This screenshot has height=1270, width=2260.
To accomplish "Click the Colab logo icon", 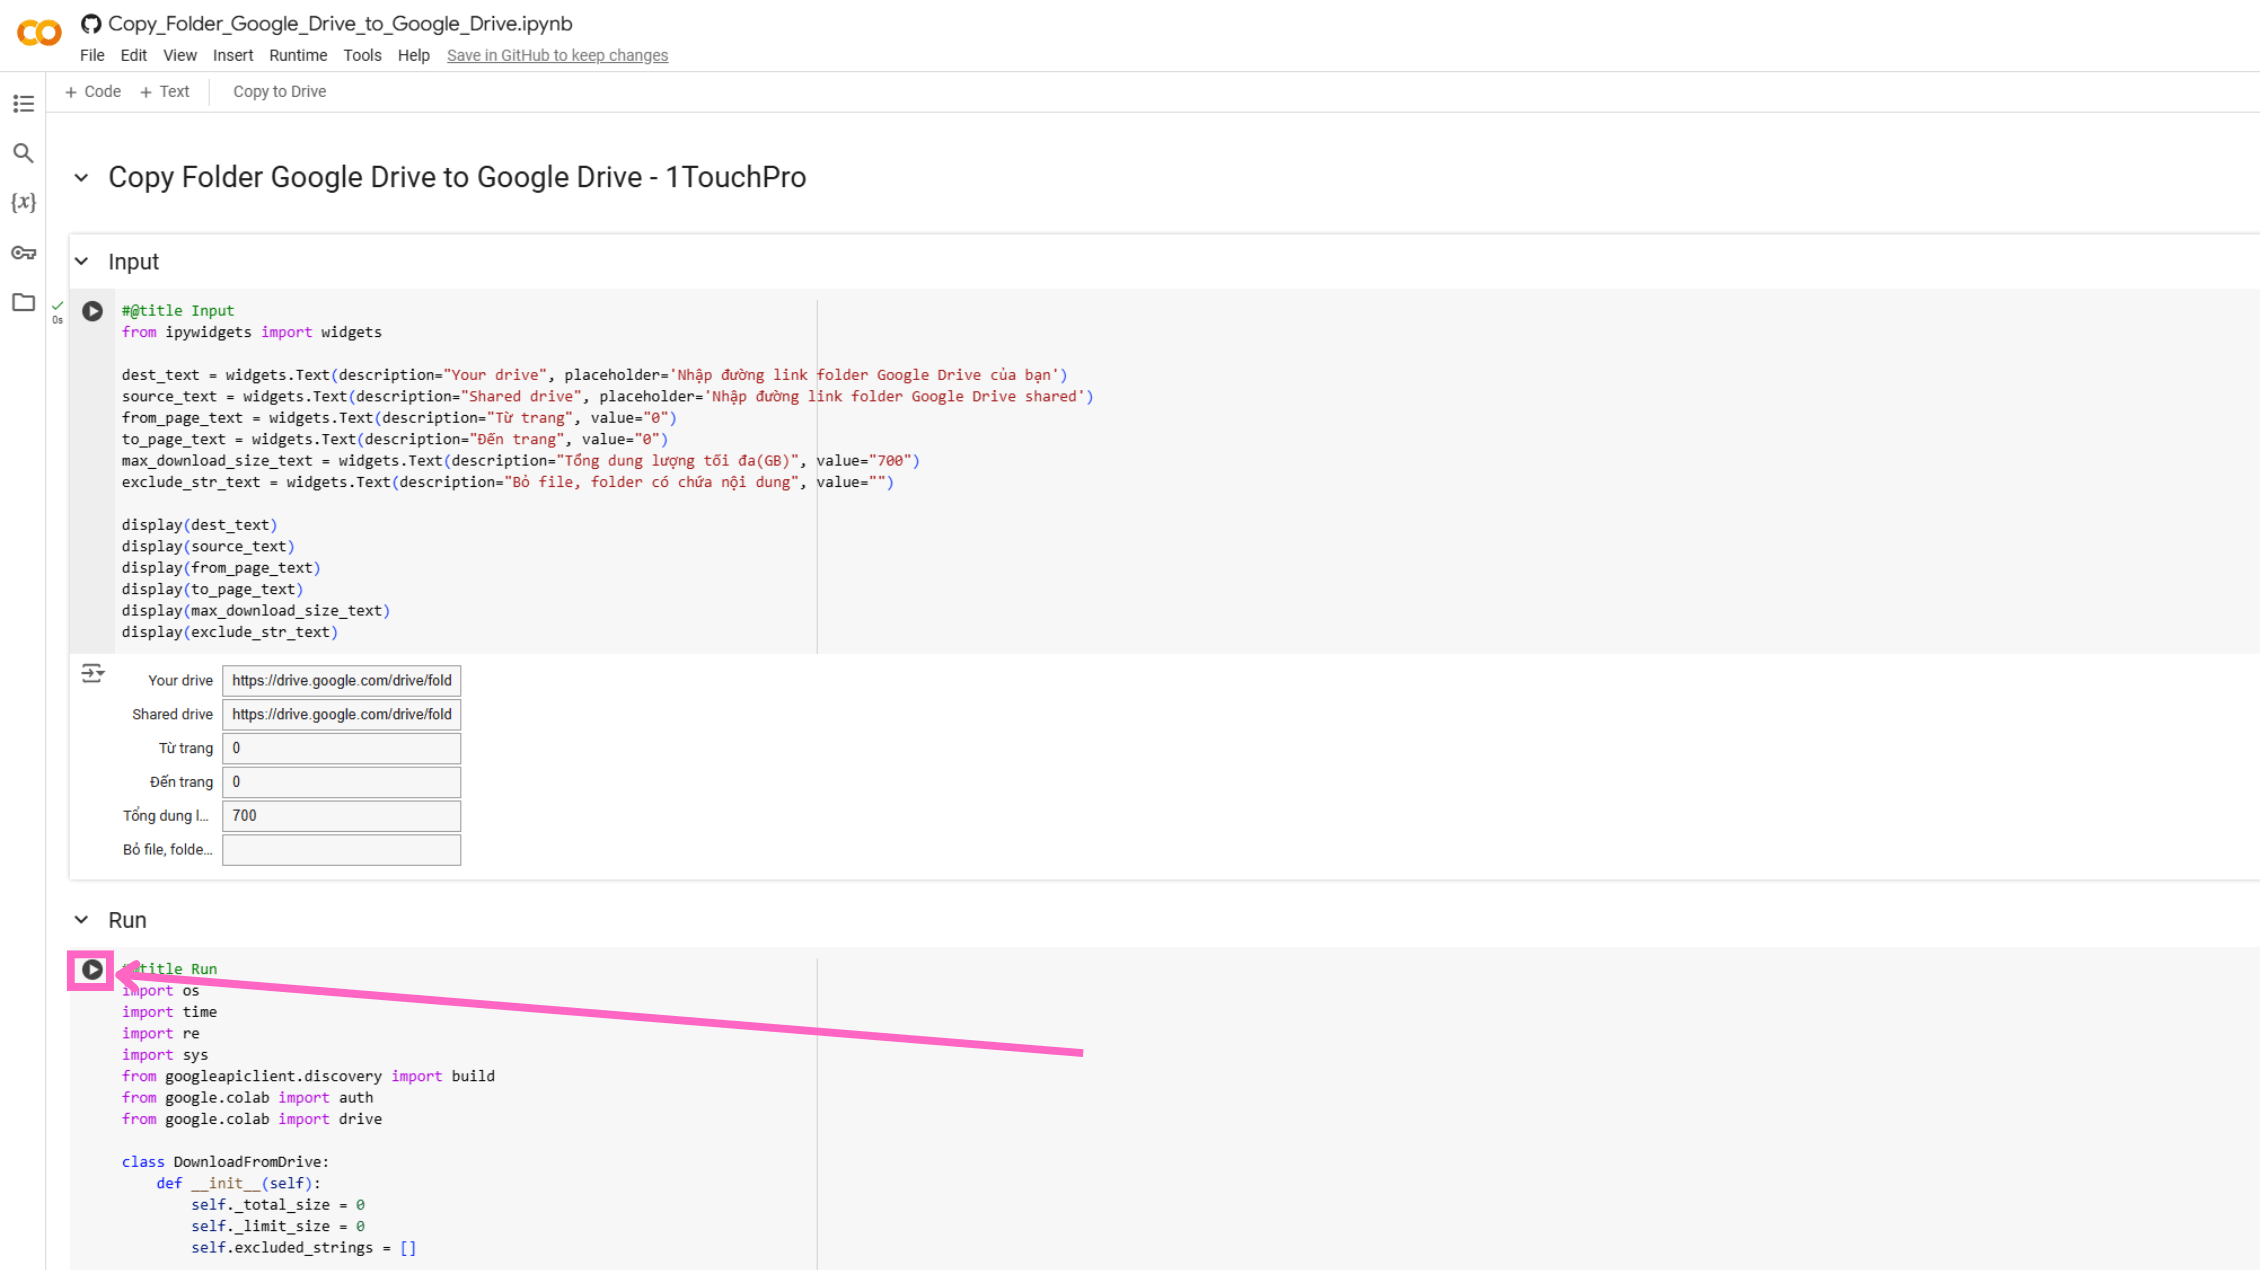I will pyautogui.click(x=40, y=33).
